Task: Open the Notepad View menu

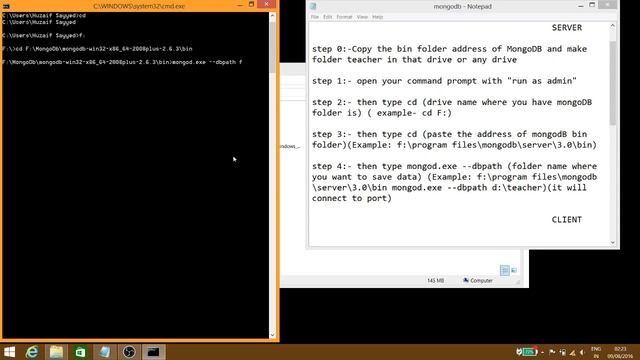Action: 362,17
